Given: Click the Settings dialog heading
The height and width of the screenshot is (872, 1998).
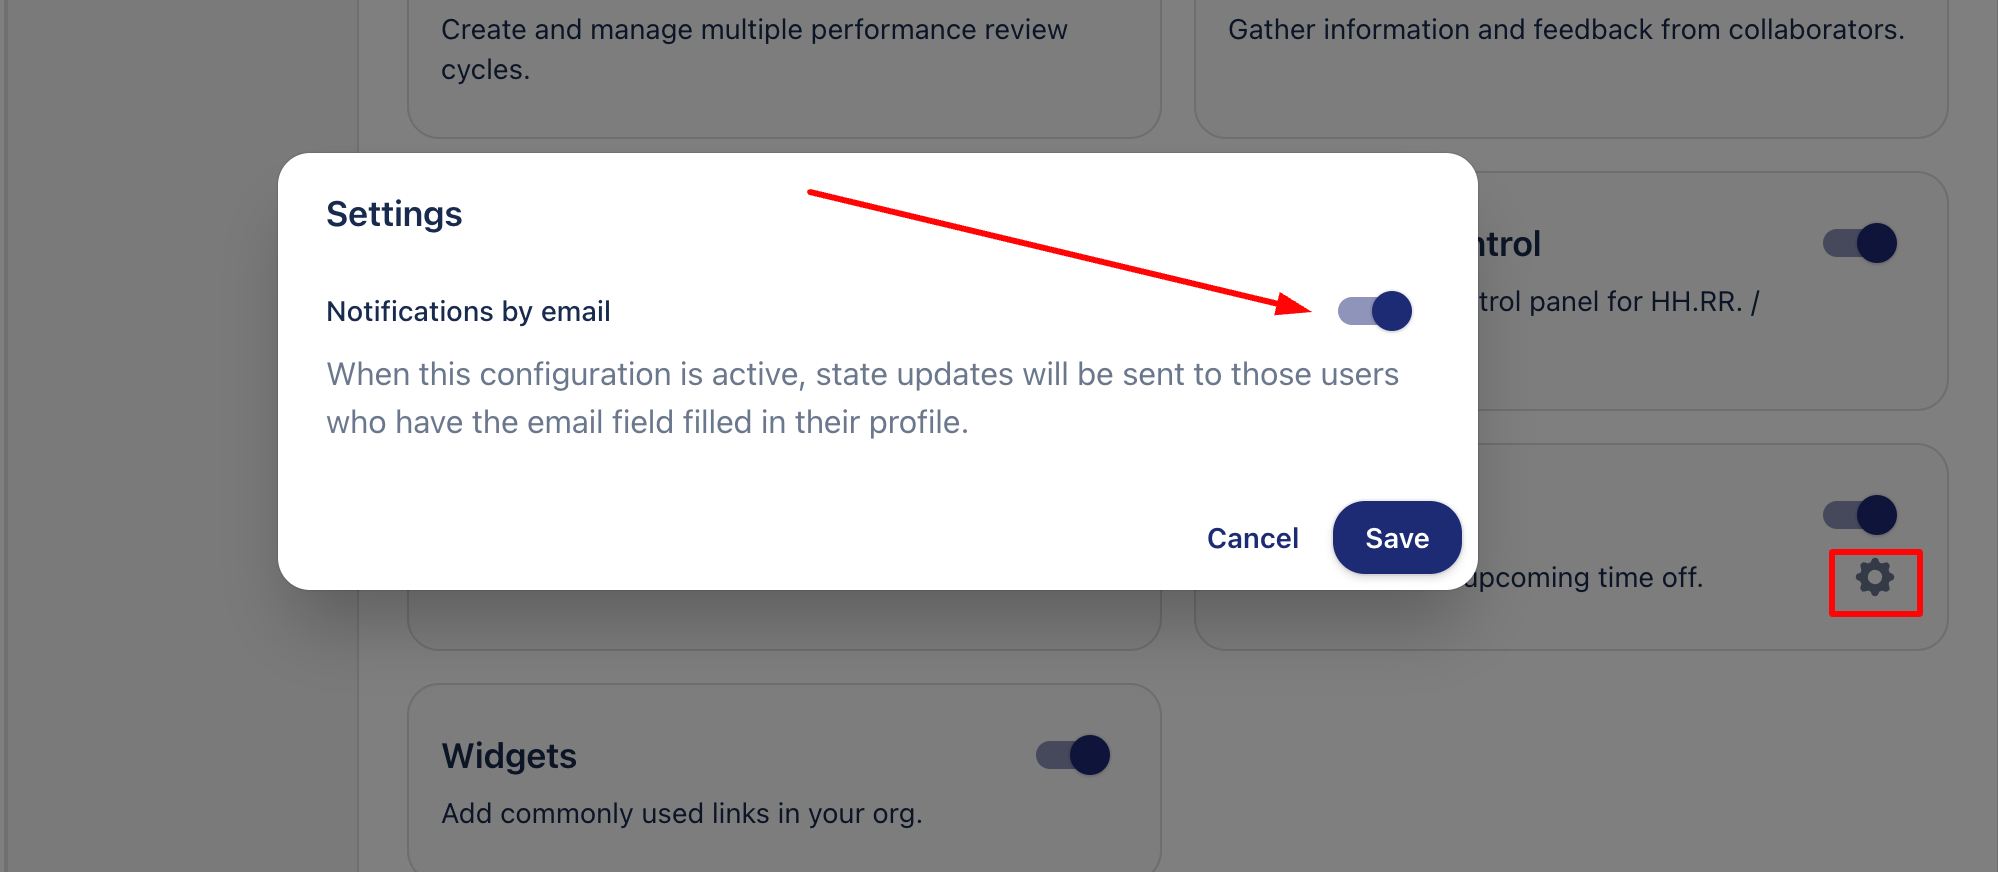Looking at the screenshot, I should click(394, 214).
